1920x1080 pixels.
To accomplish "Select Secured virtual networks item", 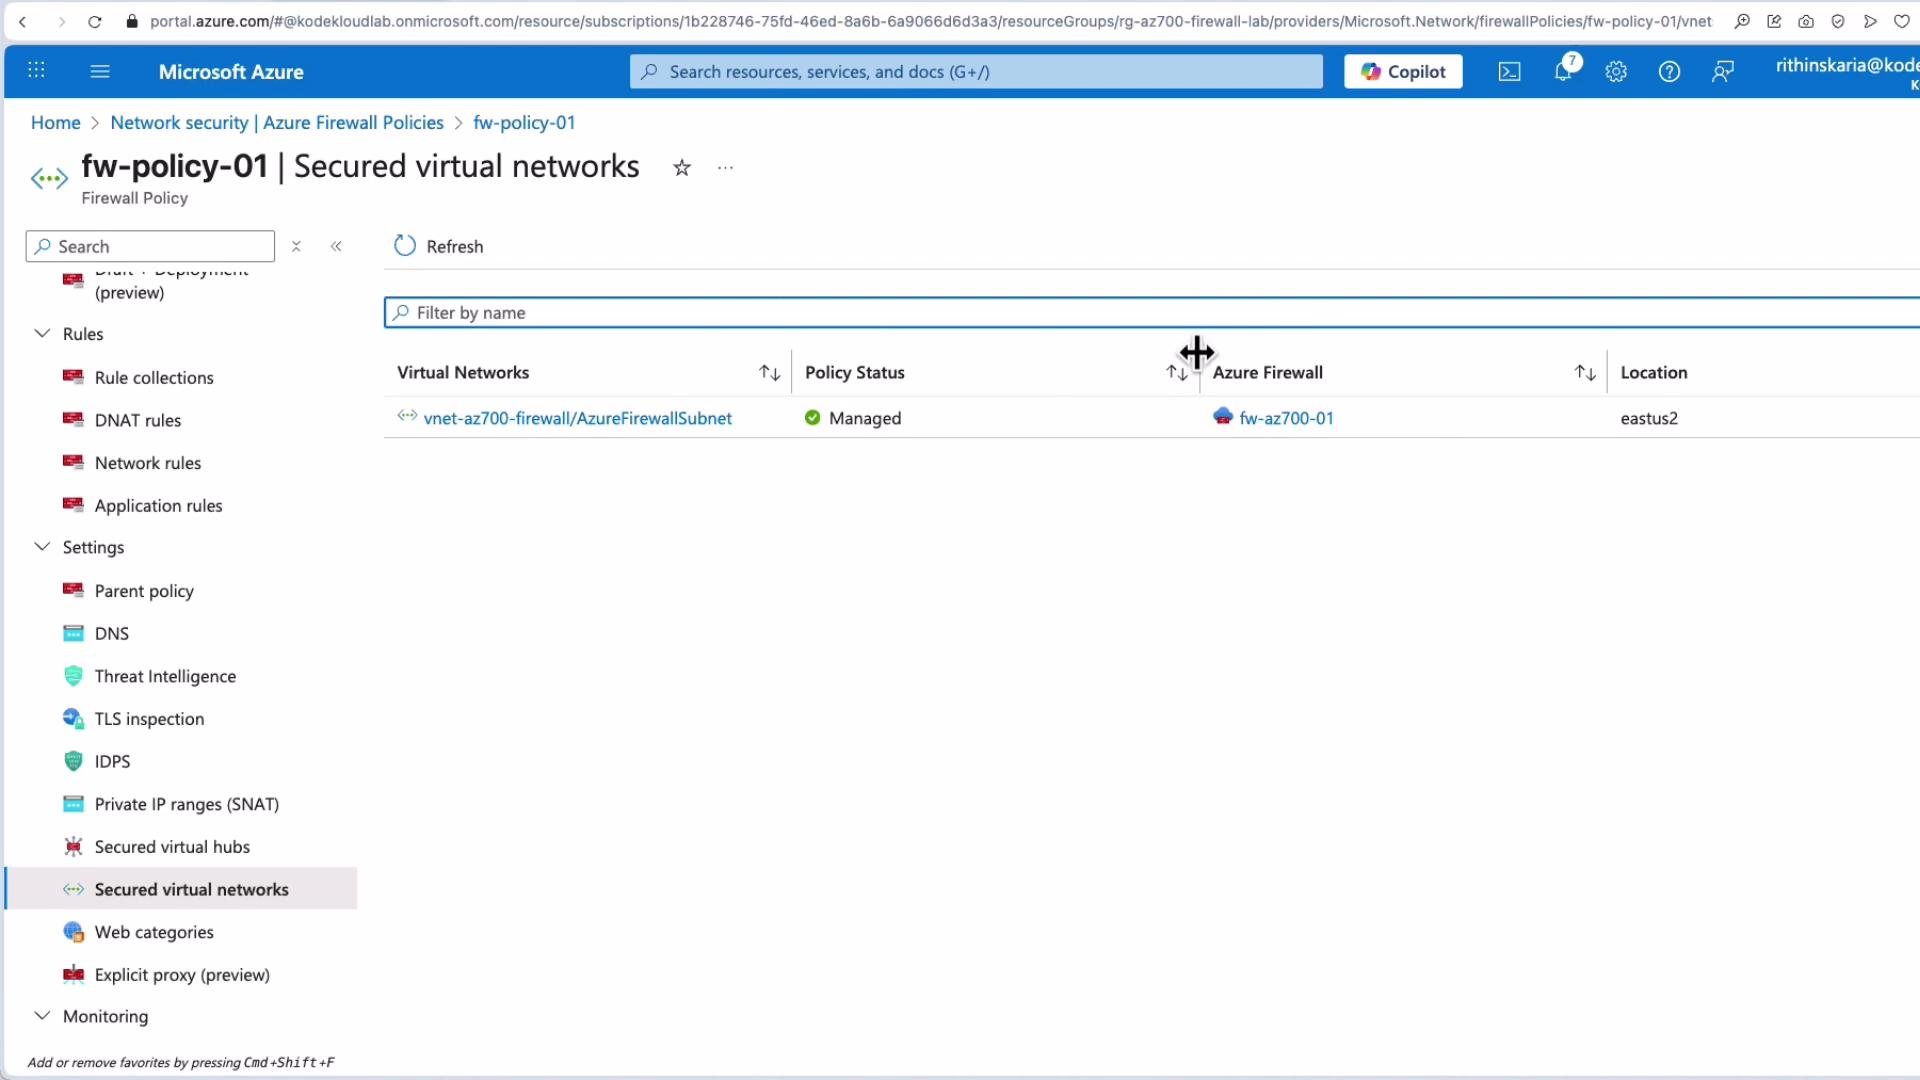I will (181, 889).
